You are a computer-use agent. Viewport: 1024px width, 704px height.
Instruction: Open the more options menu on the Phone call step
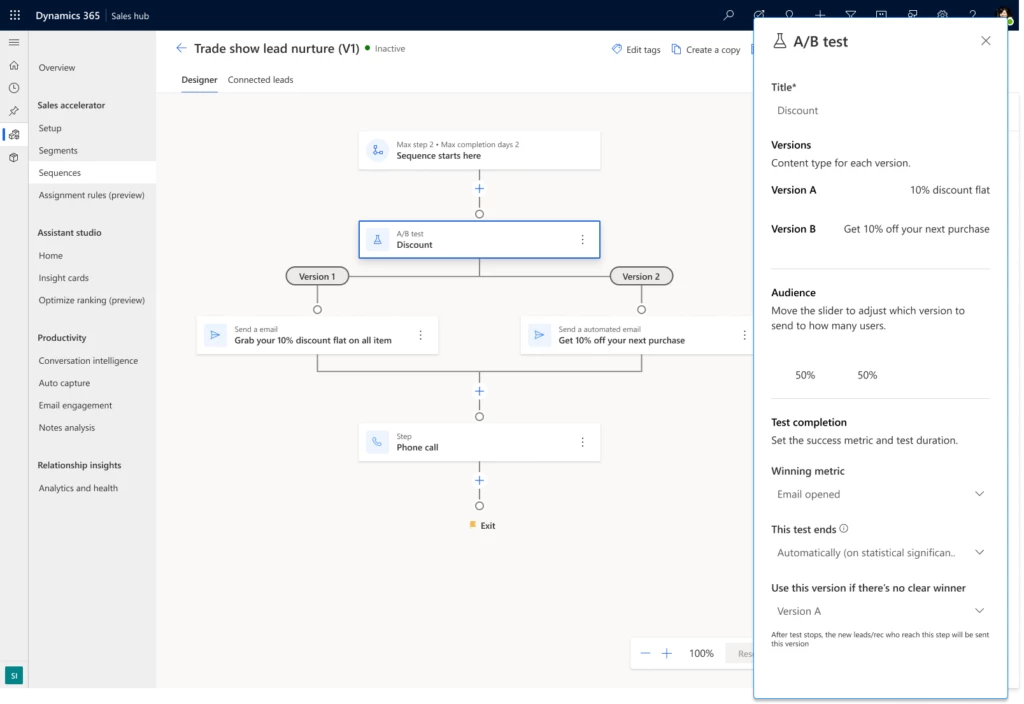click(581, 442)
